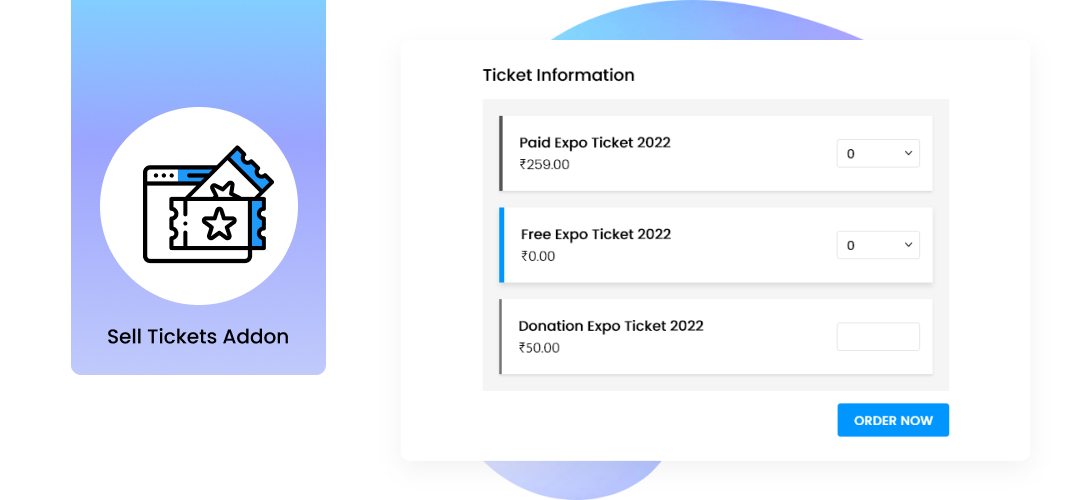Click the ticket with star icon
Screen dimensions: 1080x500
(217, 223)
